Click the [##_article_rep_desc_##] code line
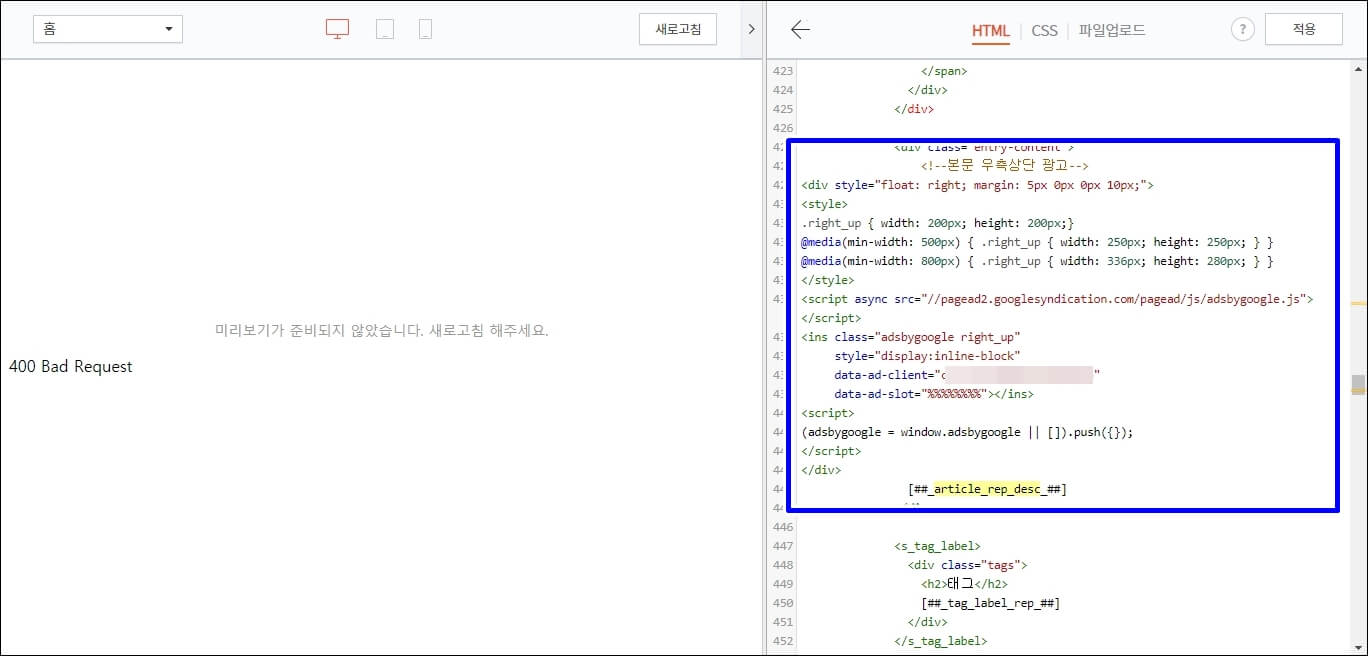 [x=987, y=489]
